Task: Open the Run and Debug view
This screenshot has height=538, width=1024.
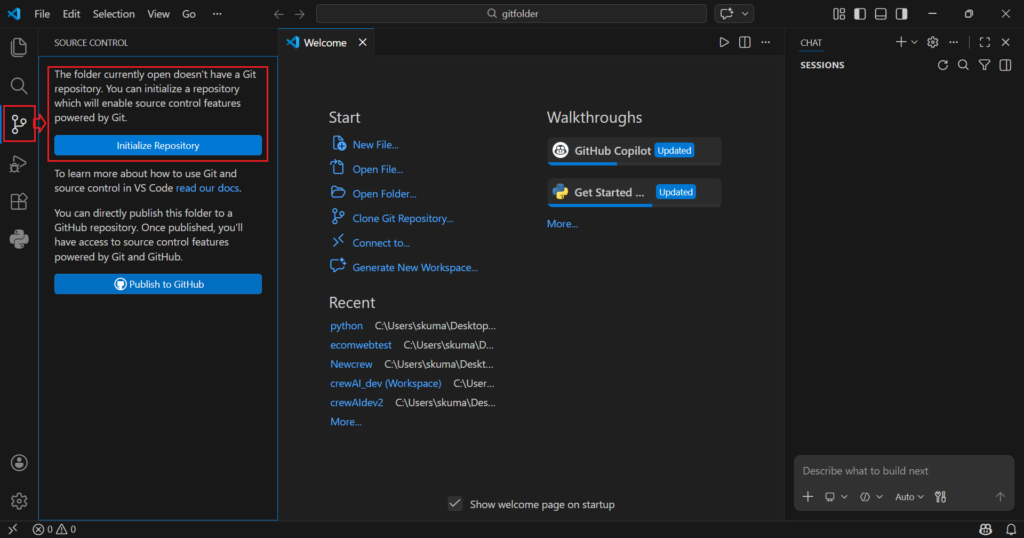Action: click(x=18, y=163)
